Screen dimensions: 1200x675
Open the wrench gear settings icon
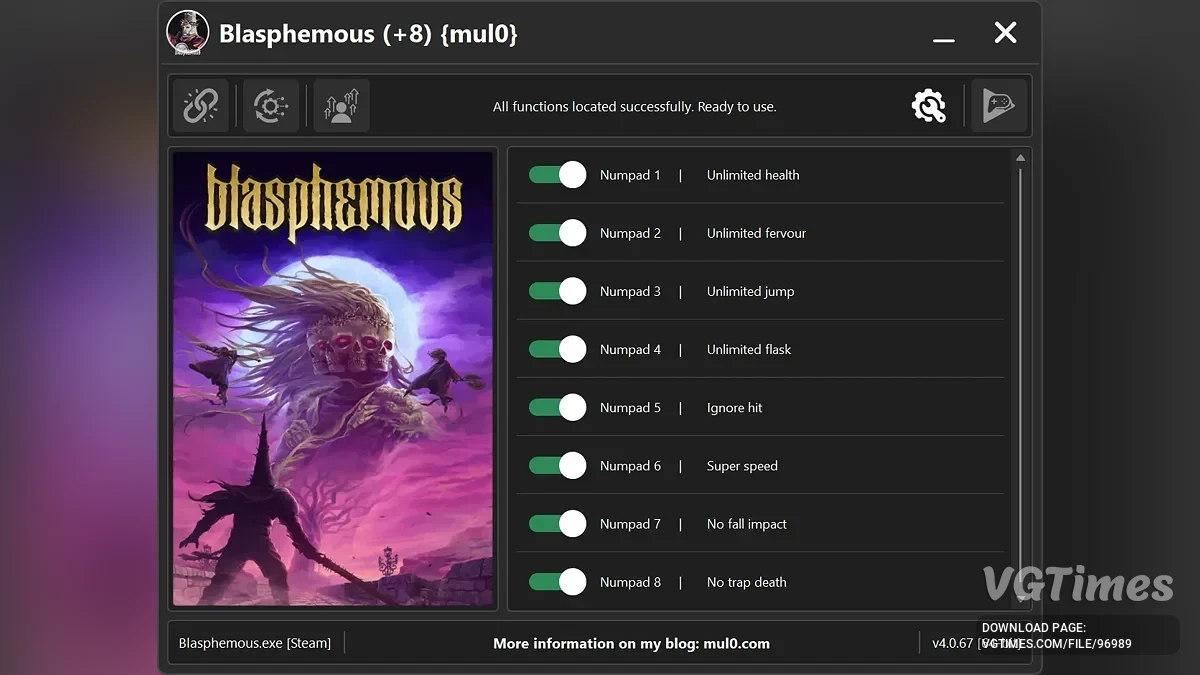click(929, 106)
